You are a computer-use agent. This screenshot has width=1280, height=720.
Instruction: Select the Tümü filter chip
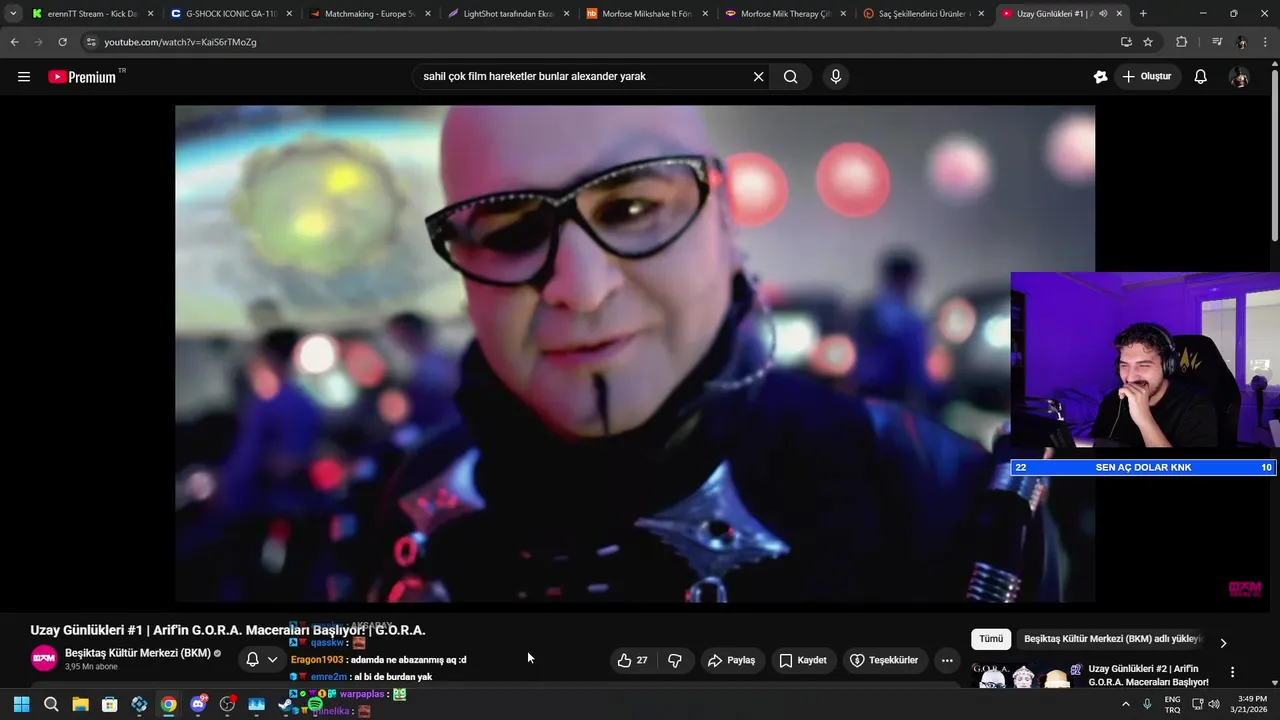(990, 639)
